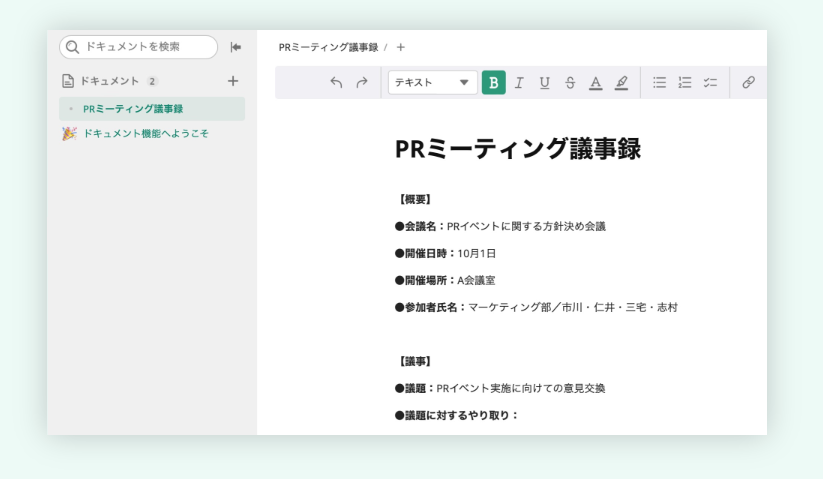Click the plus next to breadcrumb

(401, 47)
